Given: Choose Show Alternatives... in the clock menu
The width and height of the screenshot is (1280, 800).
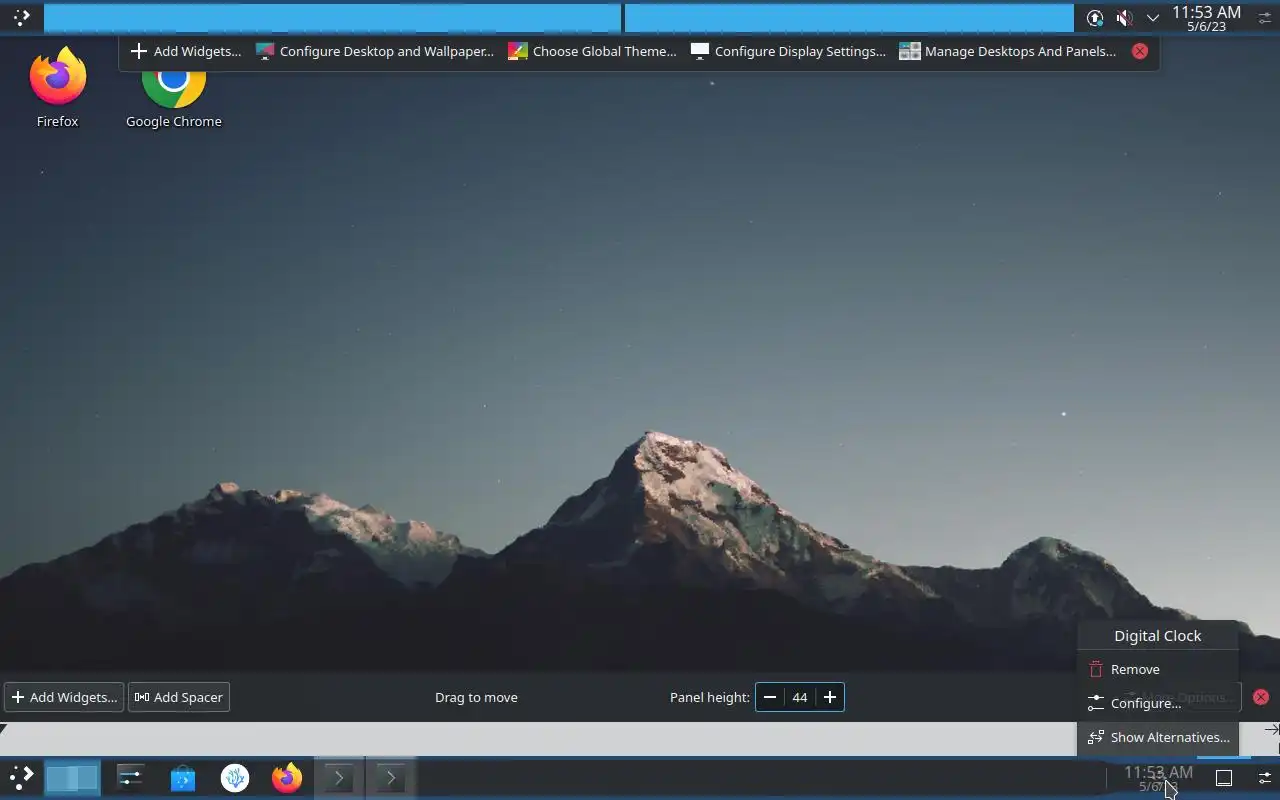Looking at the screenshot, I should 1158,737.
